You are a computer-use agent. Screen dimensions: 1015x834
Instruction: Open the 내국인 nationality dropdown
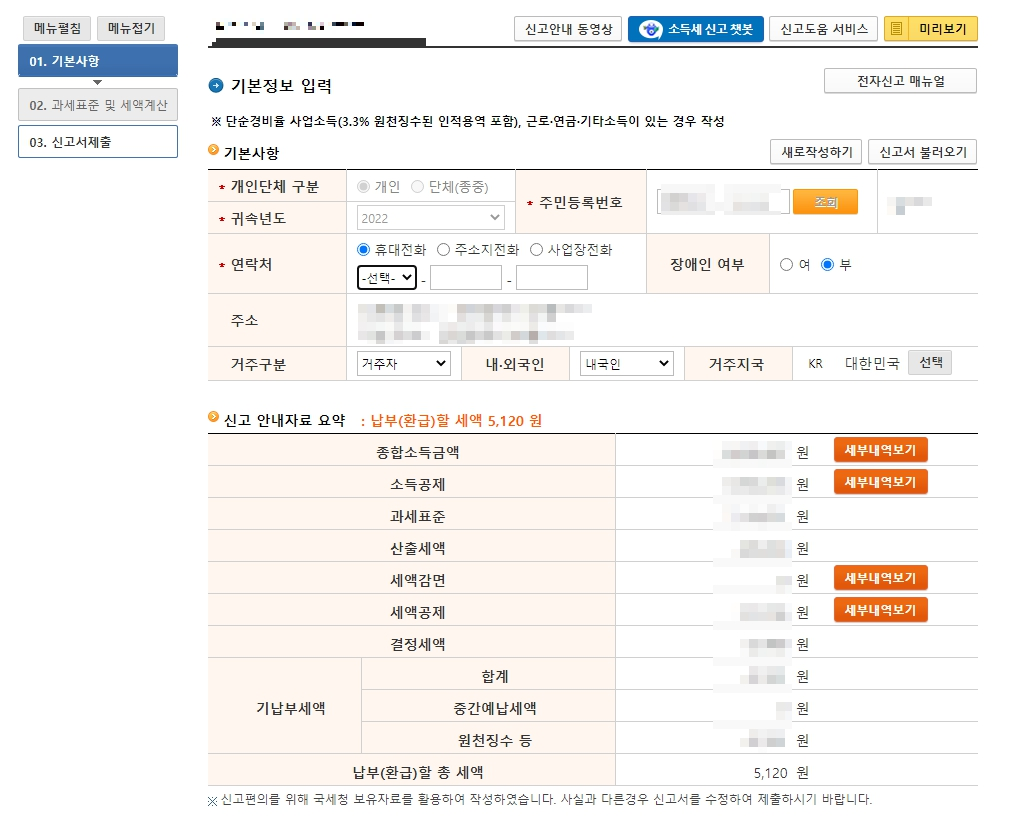pyautogui.click(x=626, y=363)
